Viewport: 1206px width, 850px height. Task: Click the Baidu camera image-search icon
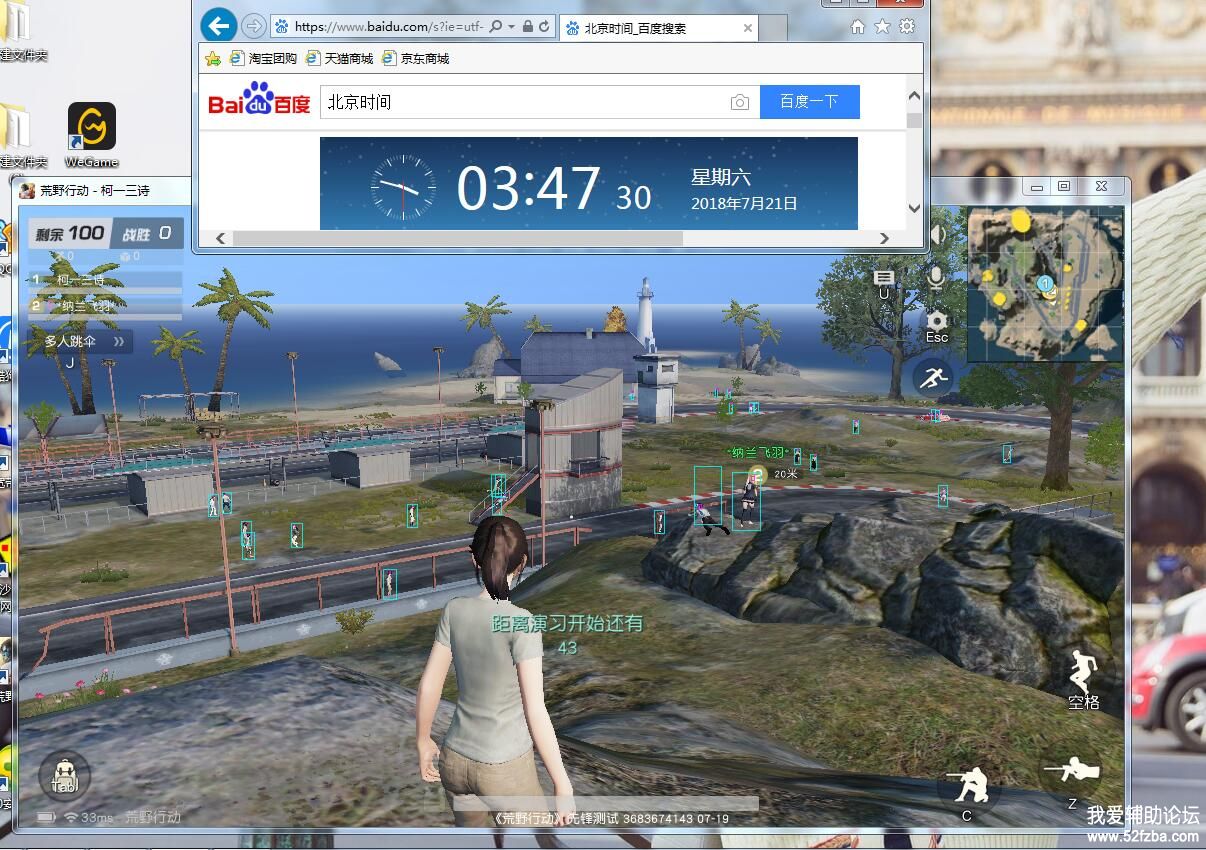[739, 102]
